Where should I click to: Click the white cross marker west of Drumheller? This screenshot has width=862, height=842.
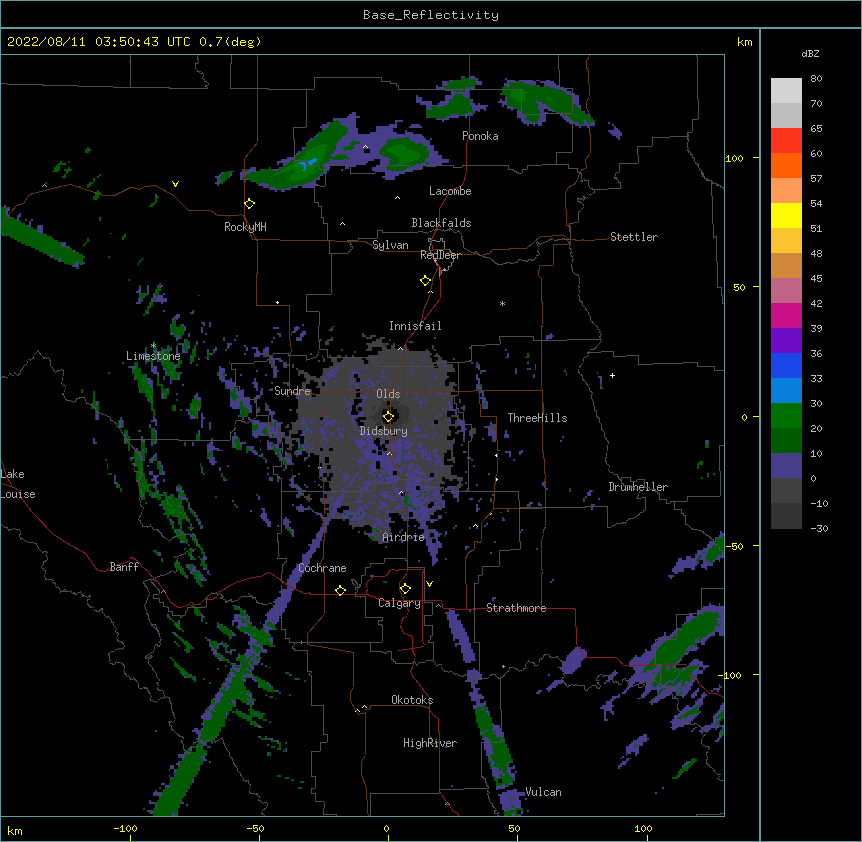point(612,375)
